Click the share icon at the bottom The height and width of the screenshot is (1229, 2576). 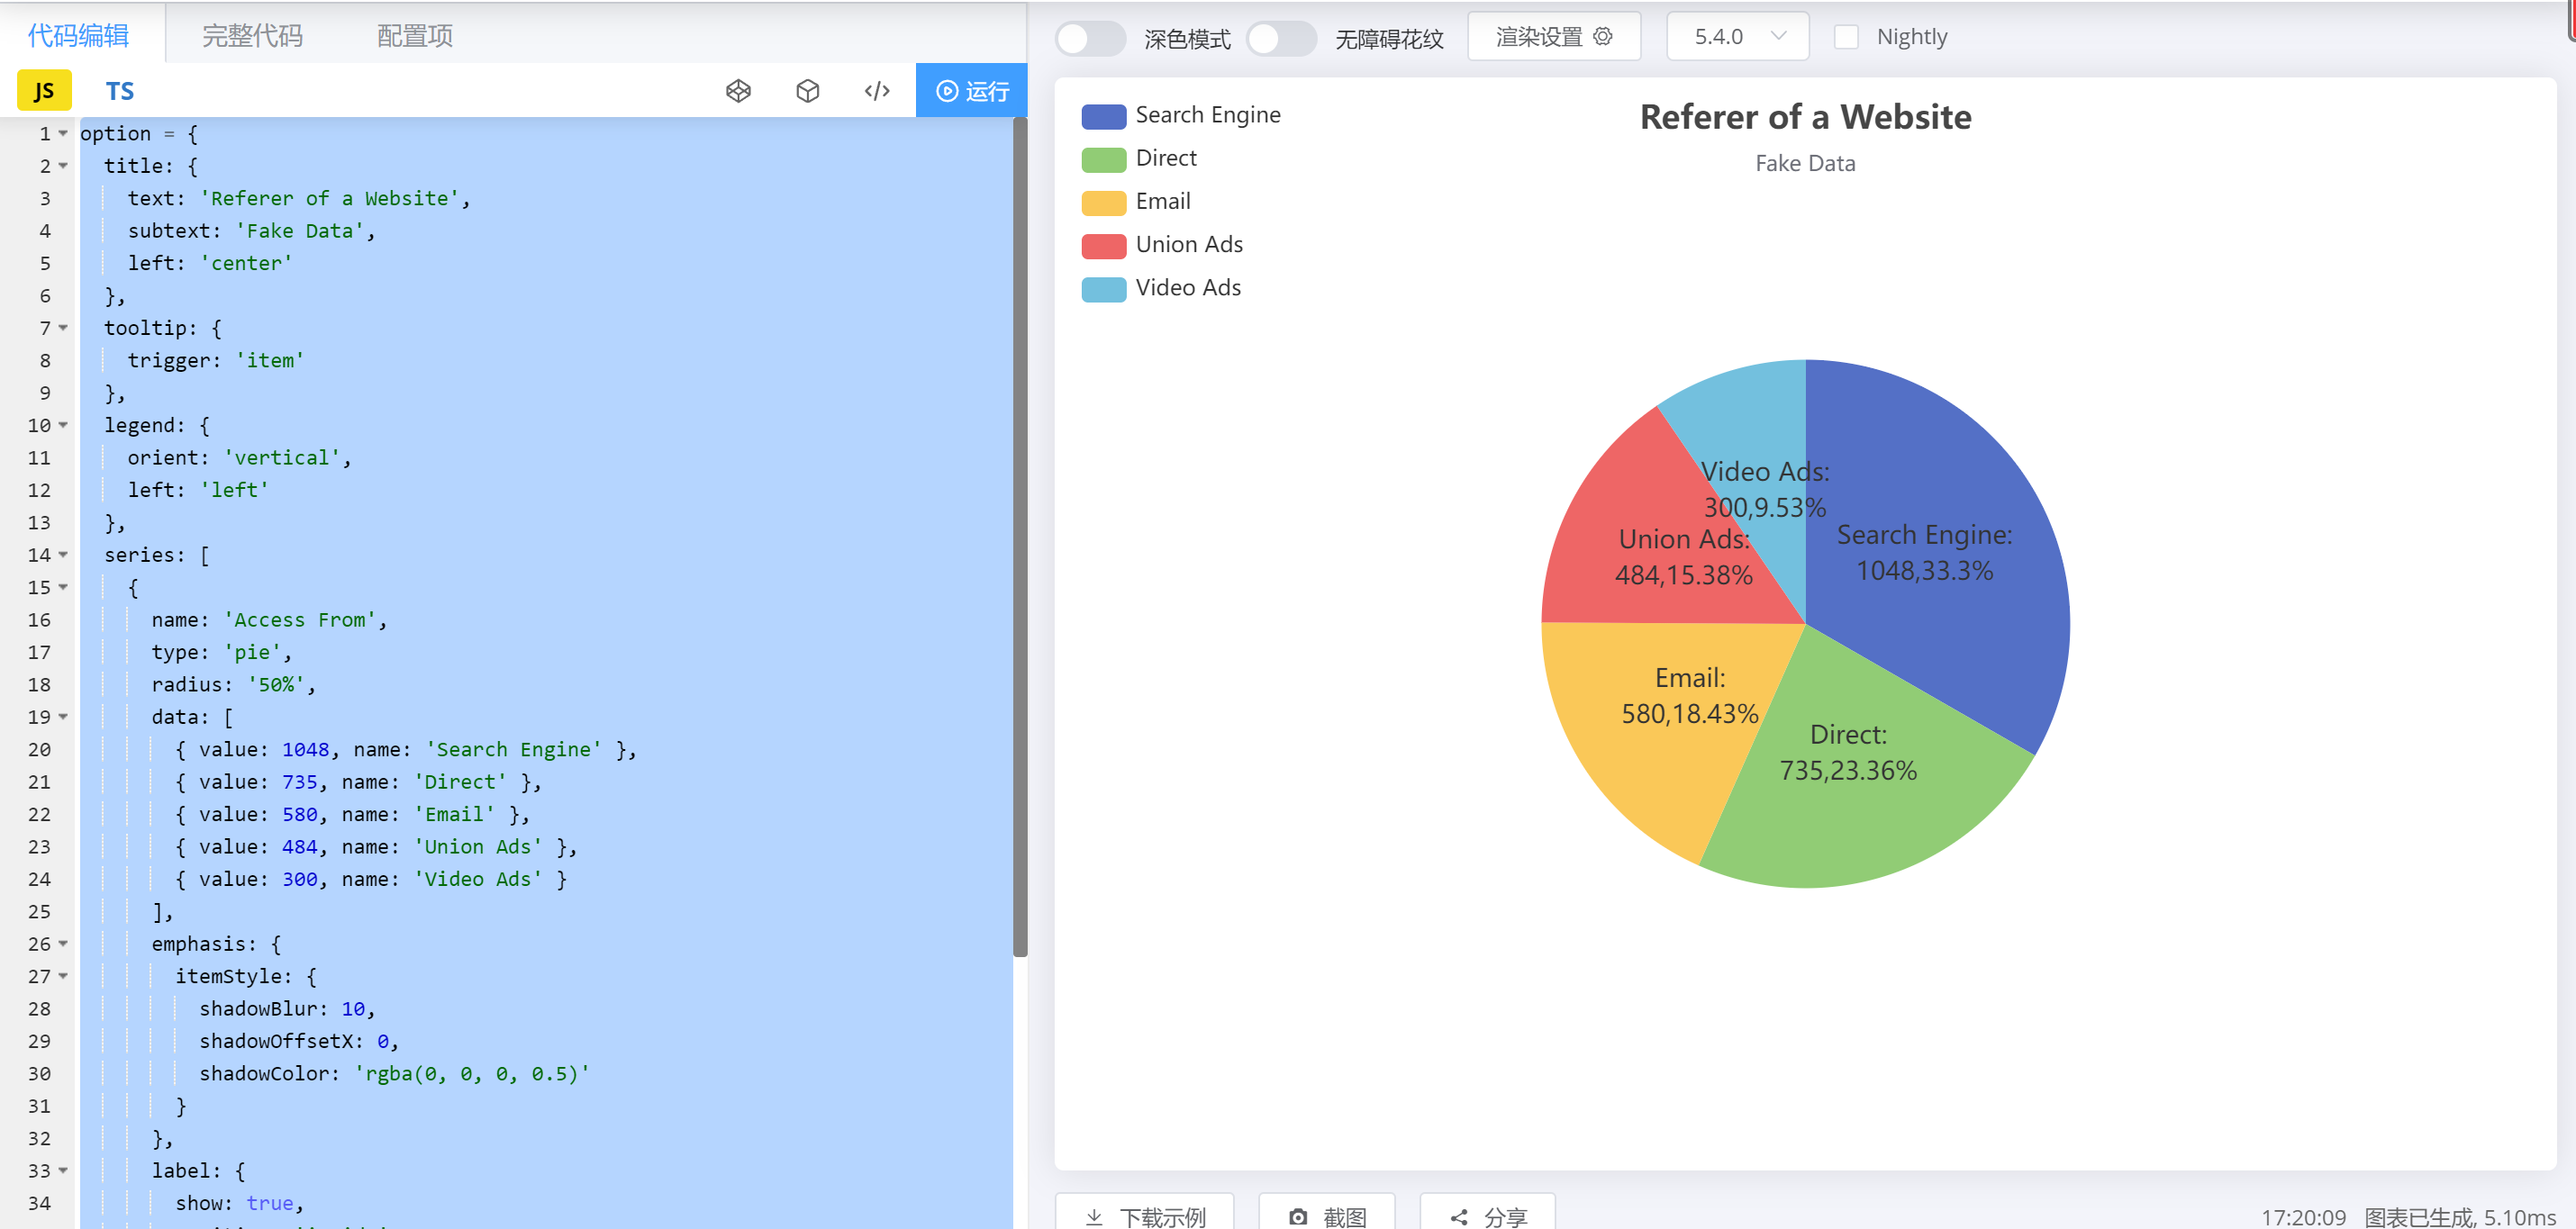(x=1459, y=1216)
